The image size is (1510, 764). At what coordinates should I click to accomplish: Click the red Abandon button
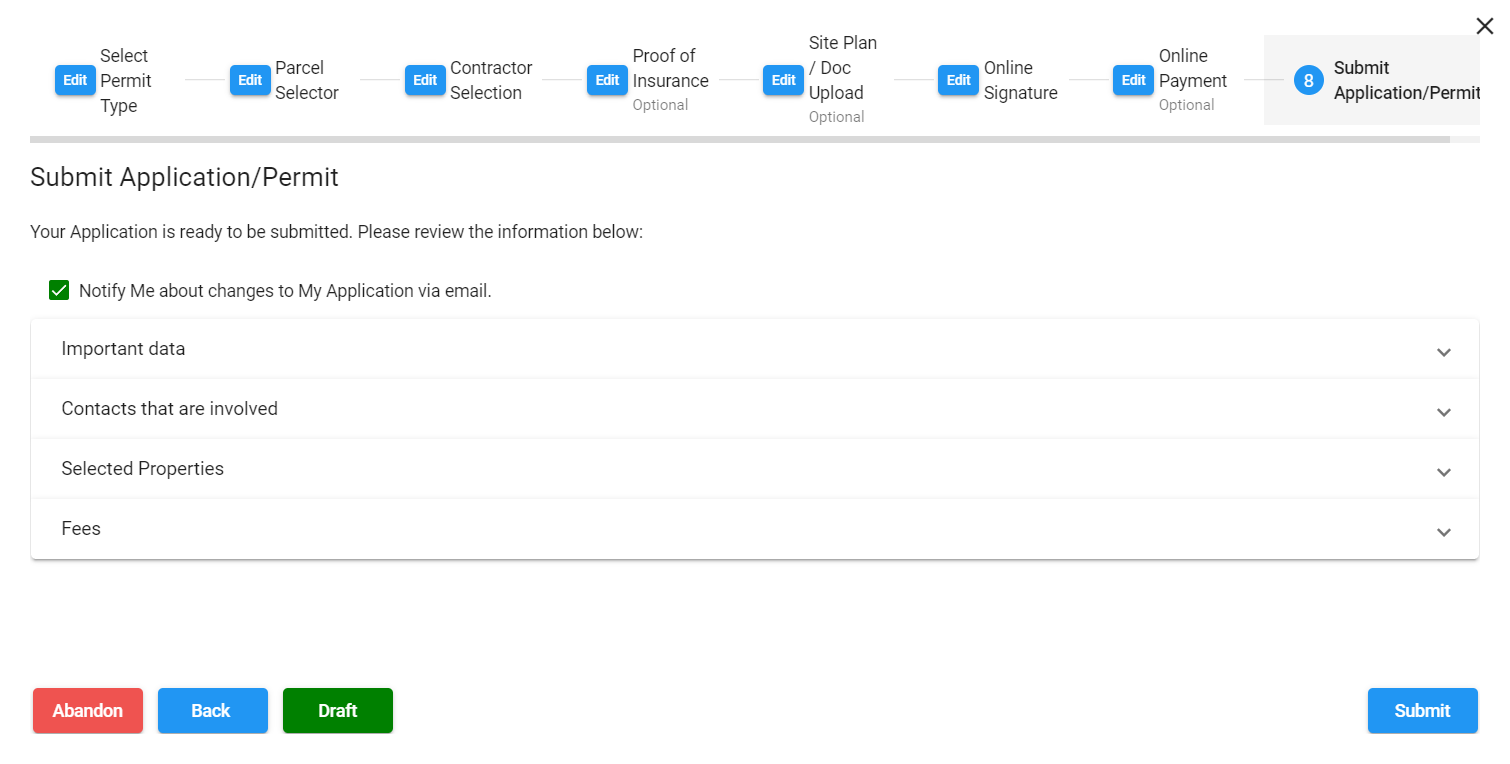coord(88,711)
